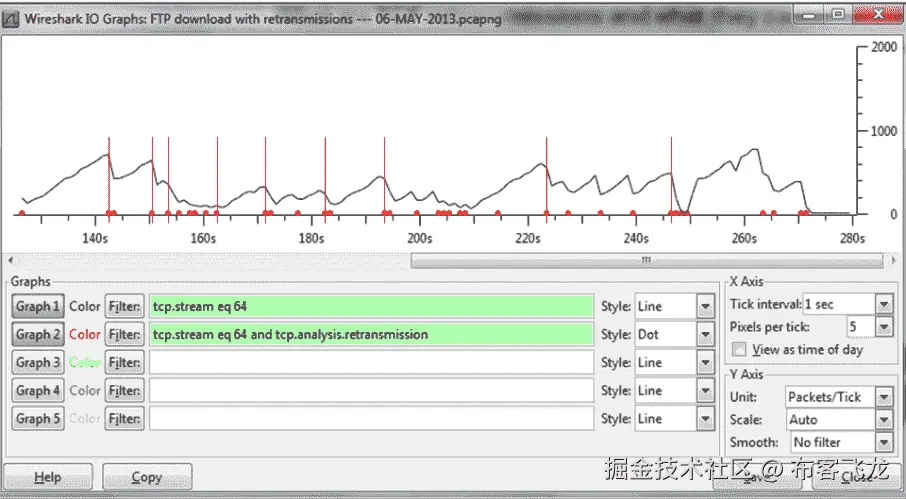Toggle the Graph 2 button

point(38,334)
